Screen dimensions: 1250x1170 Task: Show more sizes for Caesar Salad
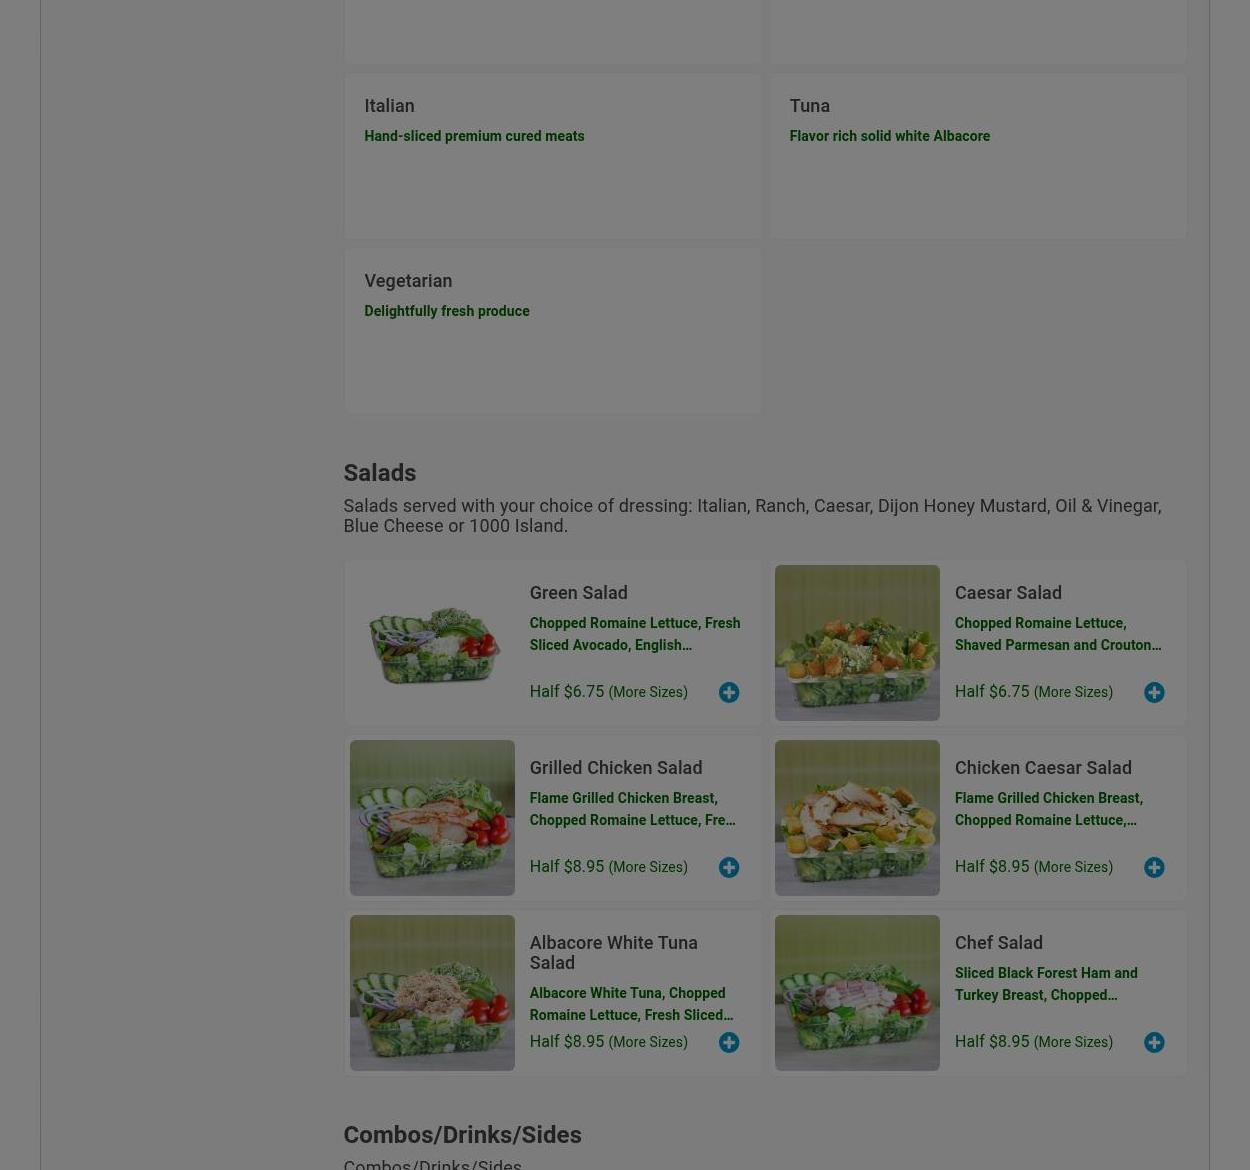[x=1073, y=692]
